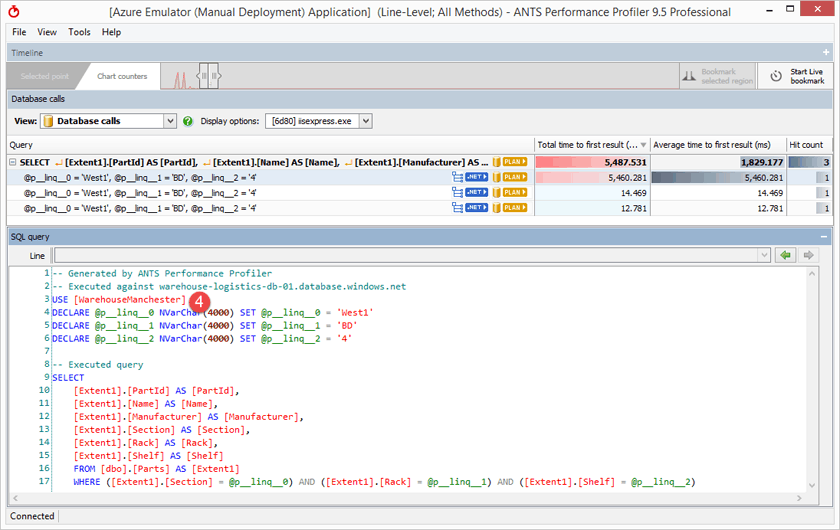This screenshot has width=840, height=530.
Task: Click the database cylinder icon on the 5,460.281 row
Action: 496,177
